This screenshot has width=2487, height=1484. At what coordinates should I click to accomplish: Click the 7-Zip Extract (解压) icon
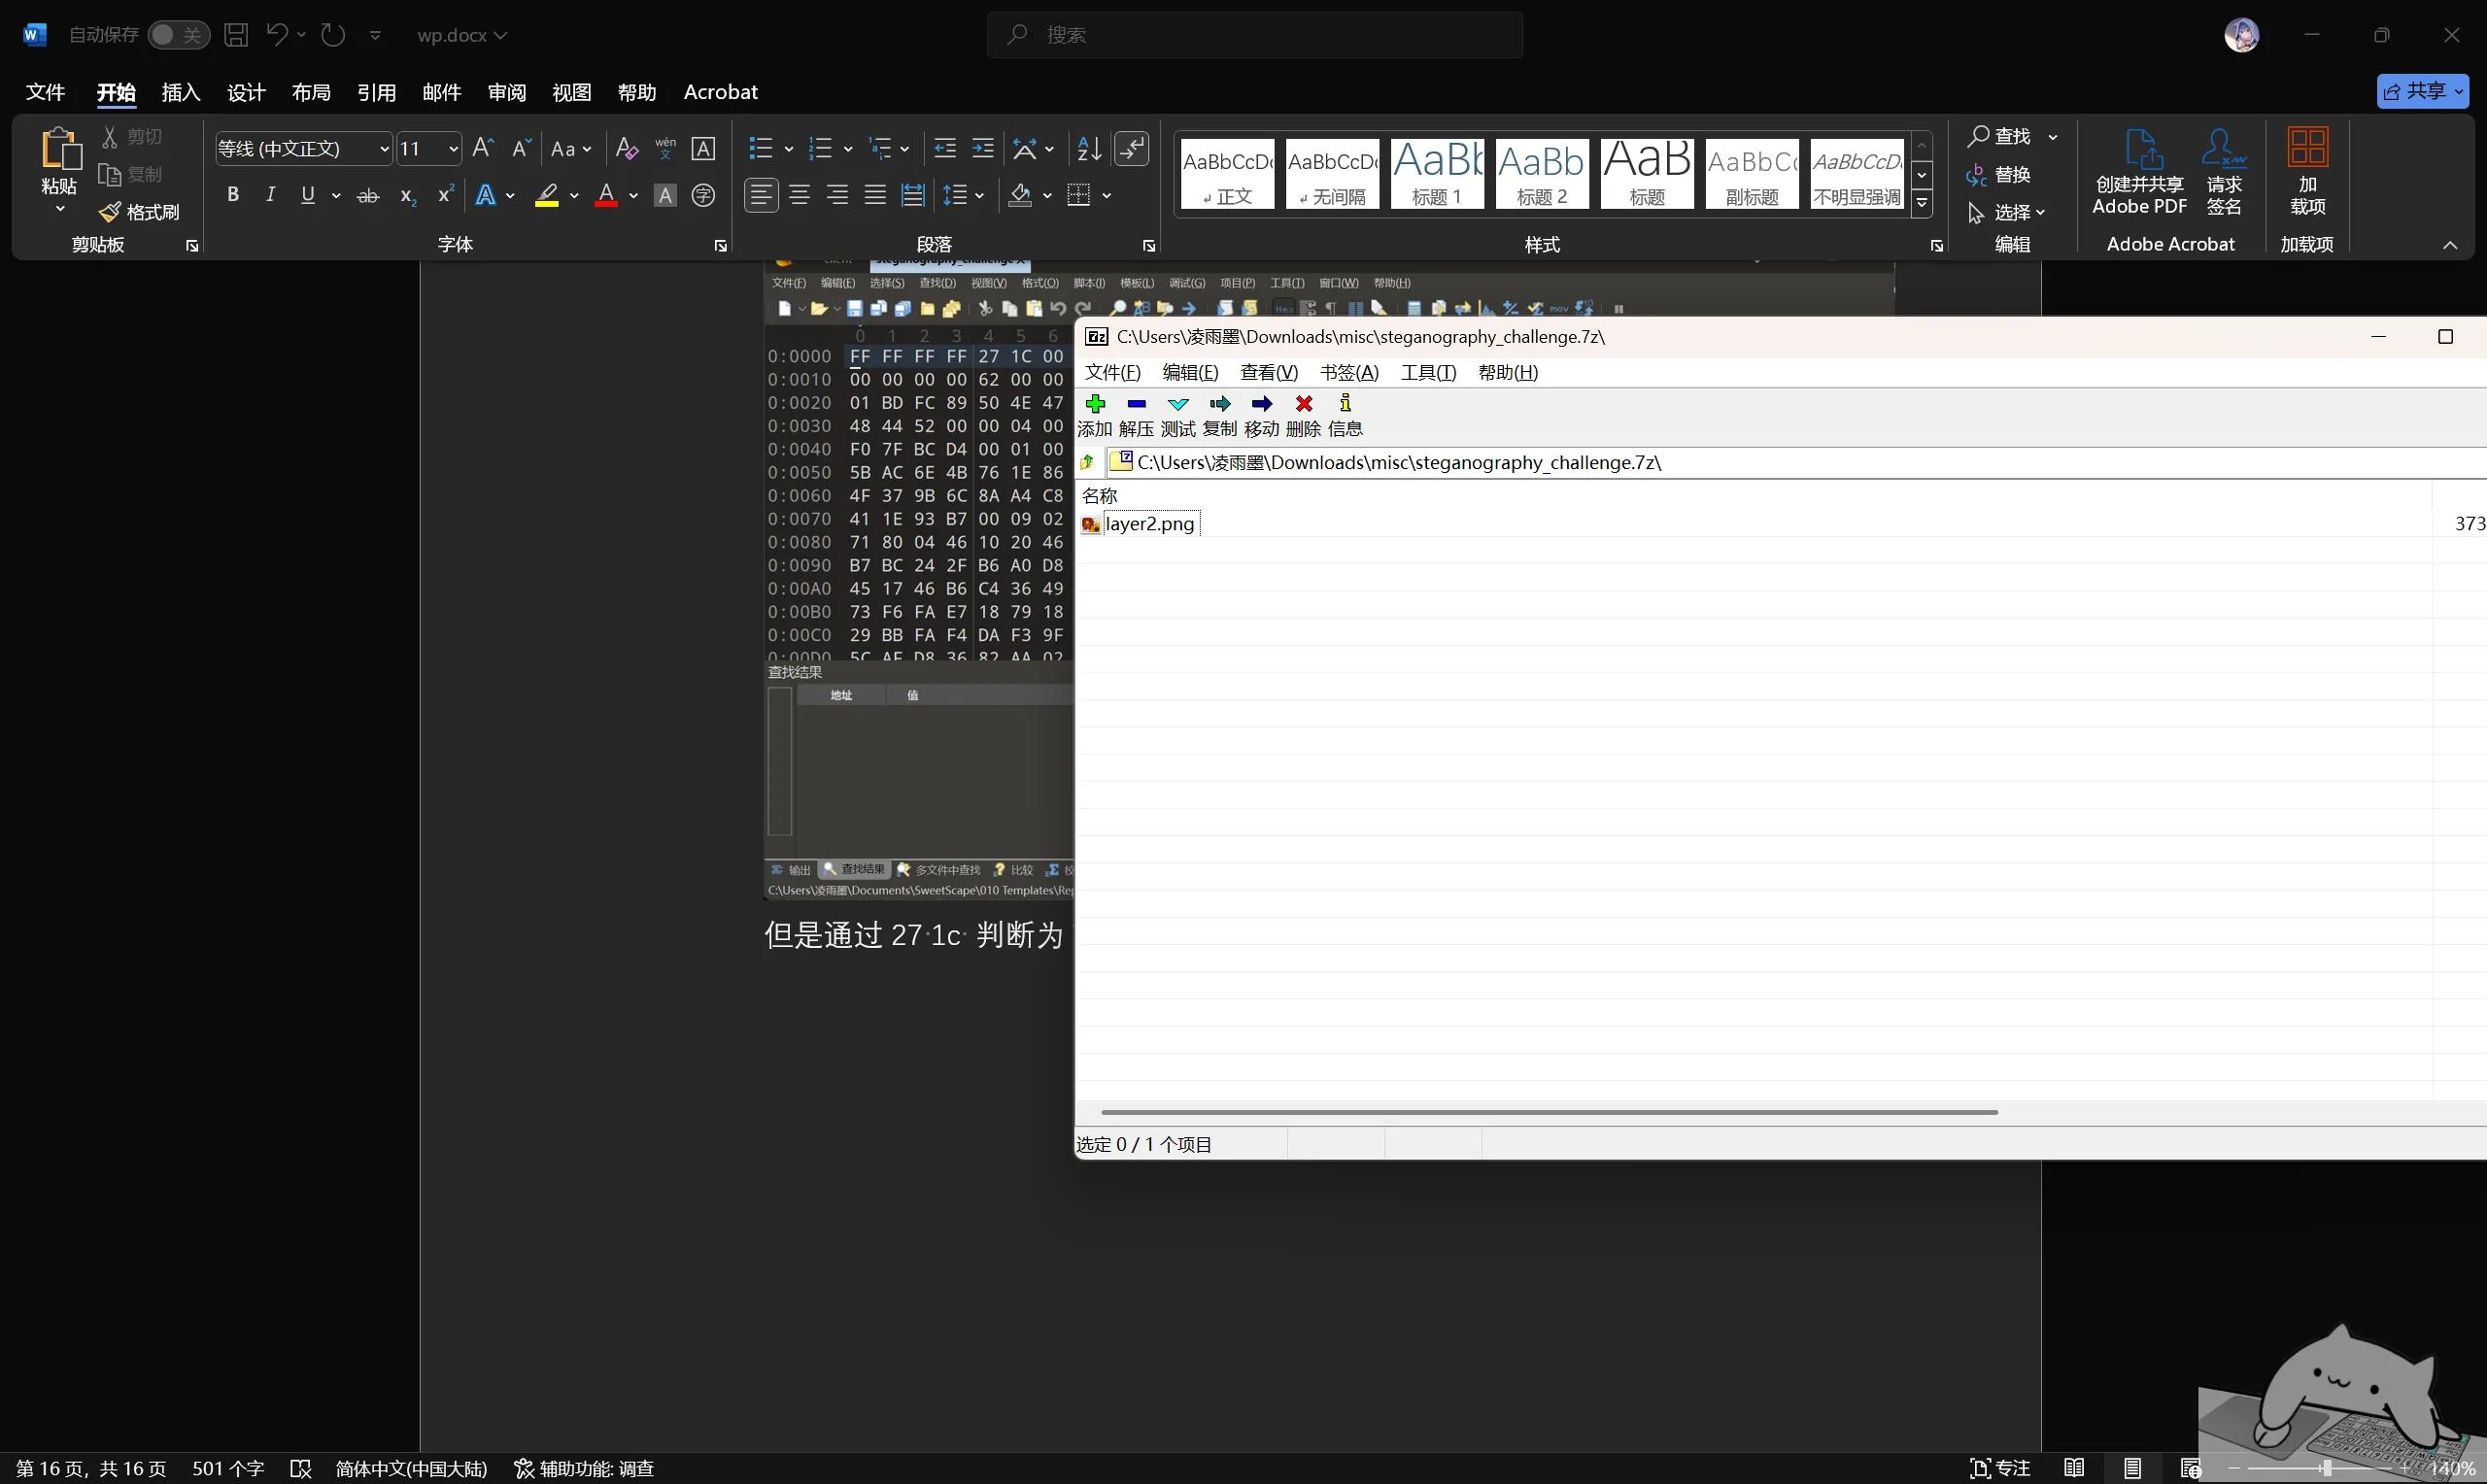click(1136, 404)
